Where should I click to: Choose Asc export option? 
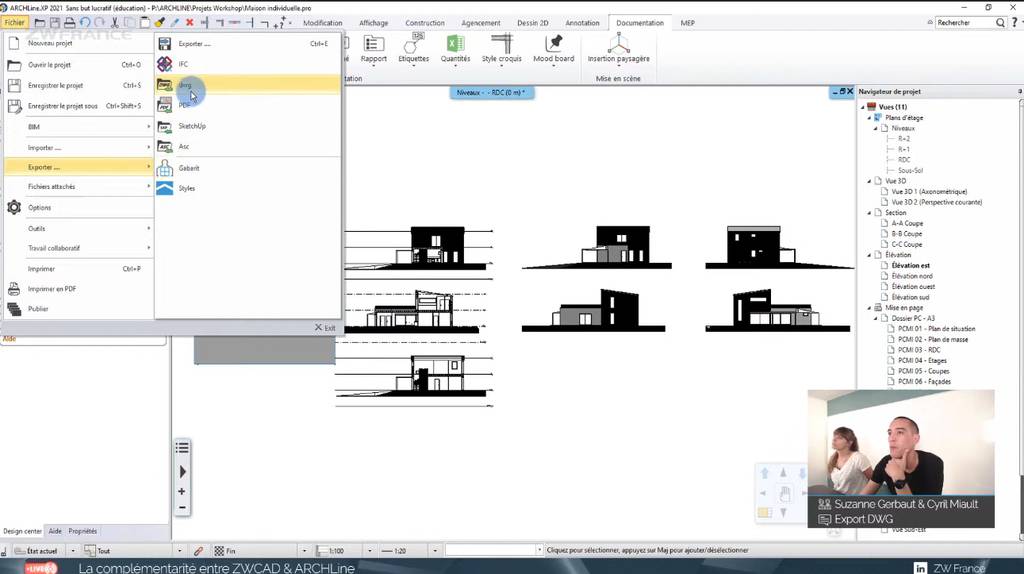(x=248, y=147)
